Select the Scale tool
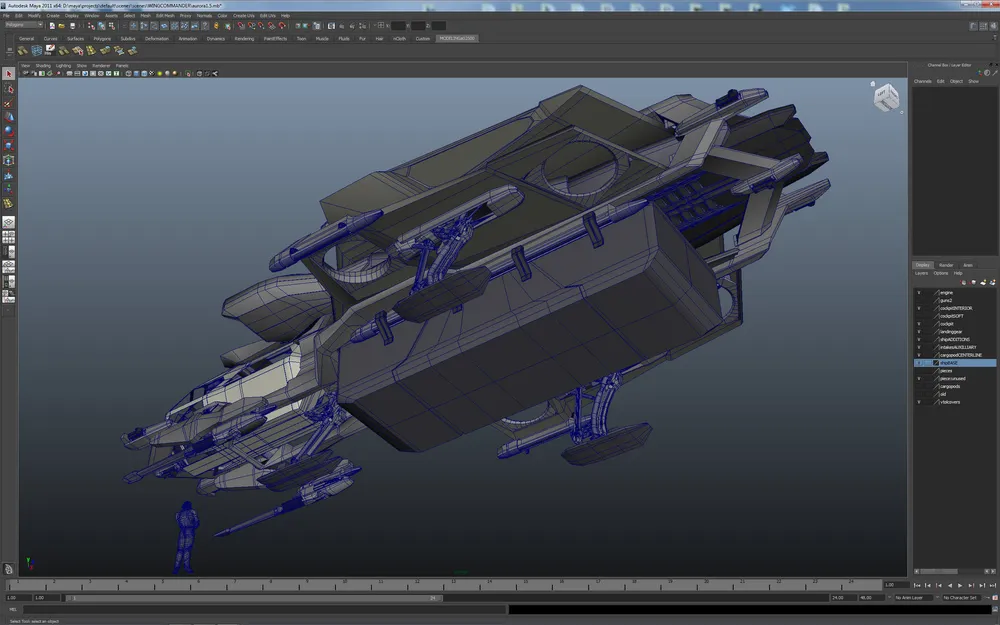The height and width of the screenshot is (625, 1000). (9, 145)
